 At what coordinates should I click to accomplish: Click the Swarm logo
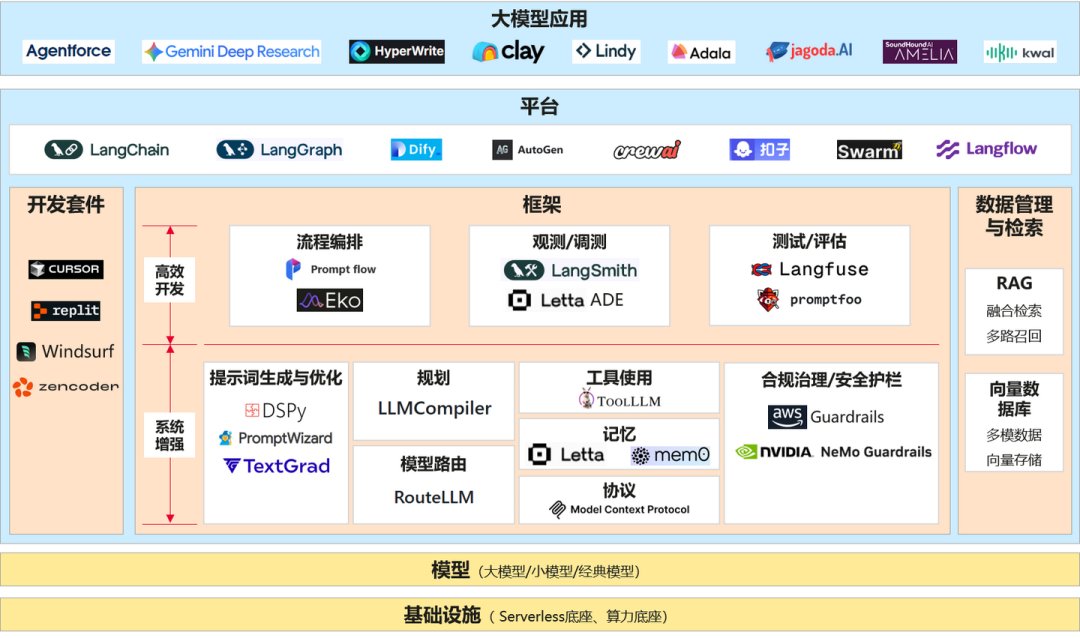pyautogui.click(x=869, y=150)
